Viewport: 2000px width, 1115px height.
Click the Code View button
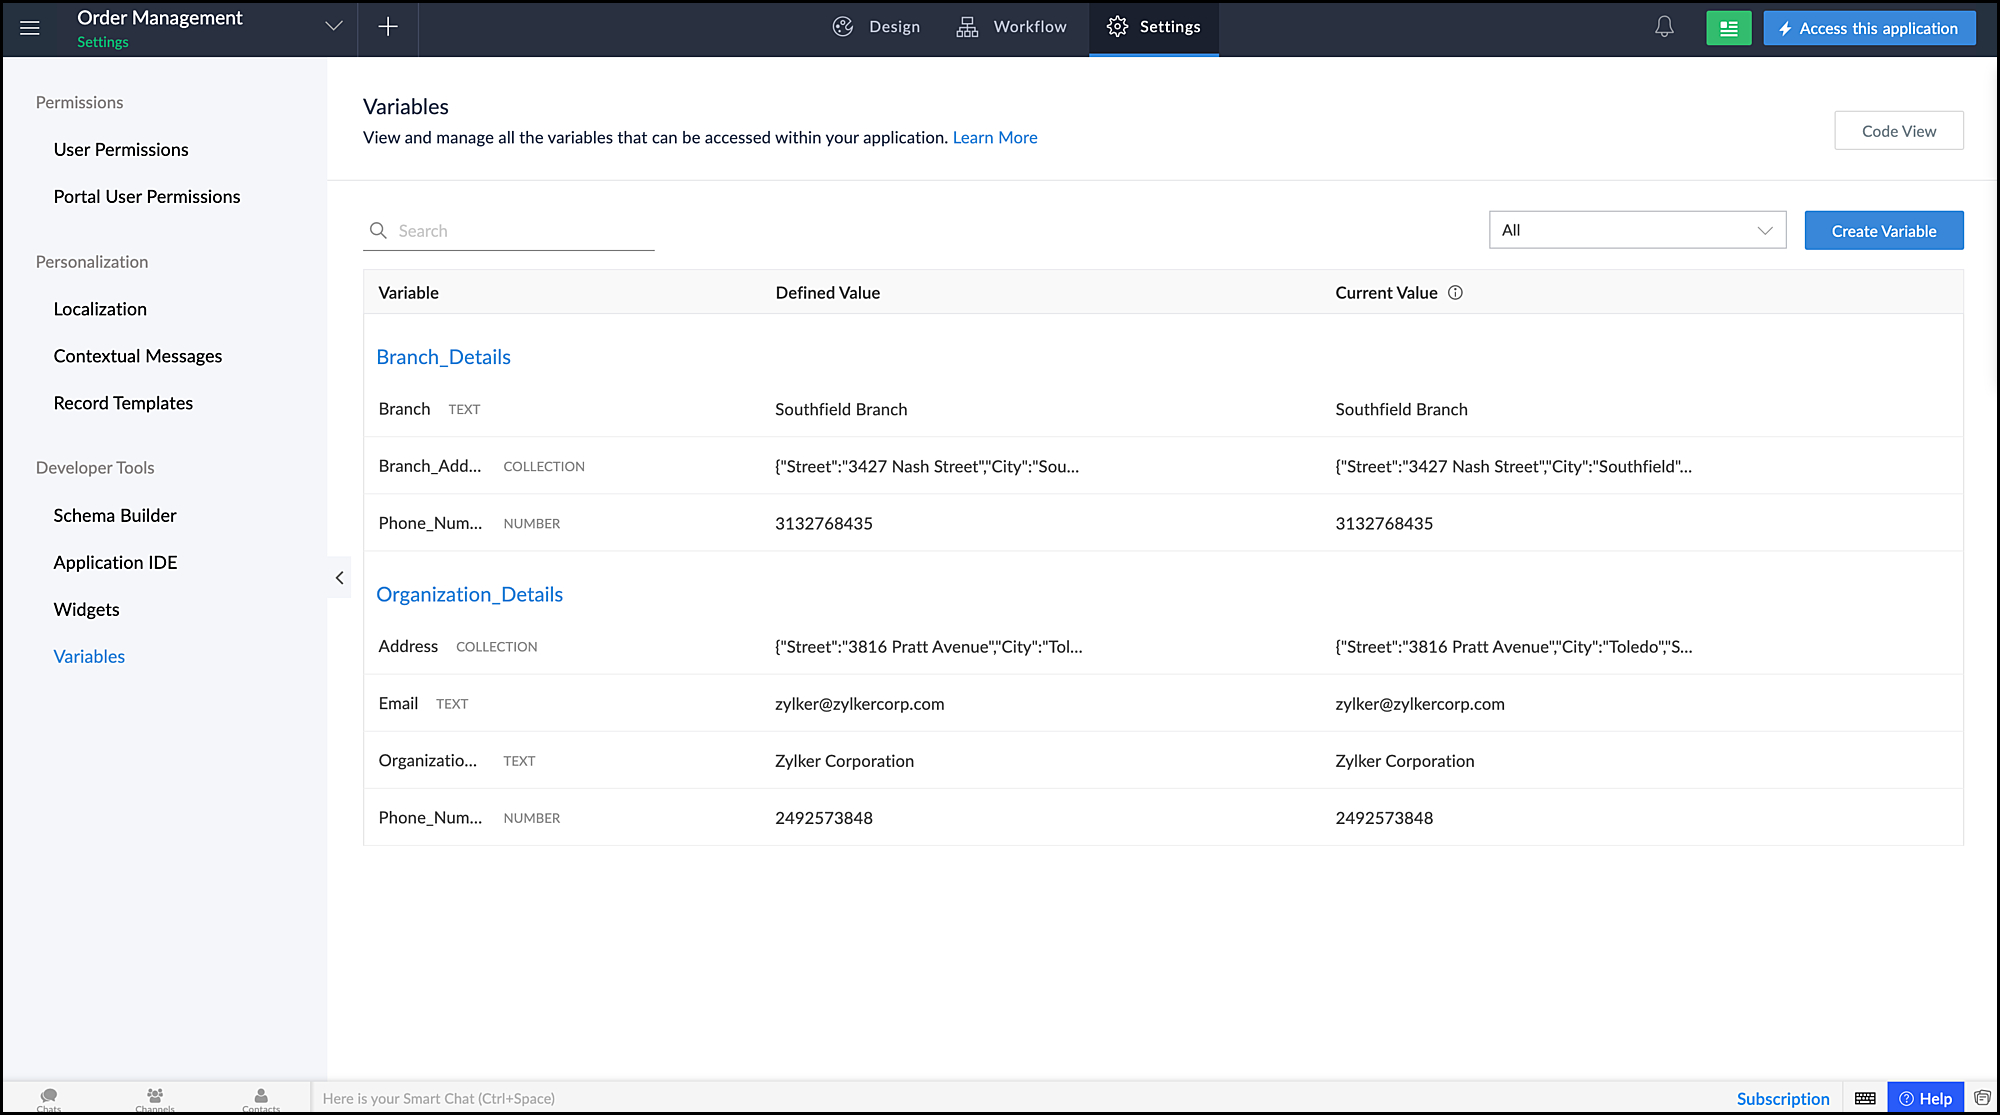[1898, 131]
